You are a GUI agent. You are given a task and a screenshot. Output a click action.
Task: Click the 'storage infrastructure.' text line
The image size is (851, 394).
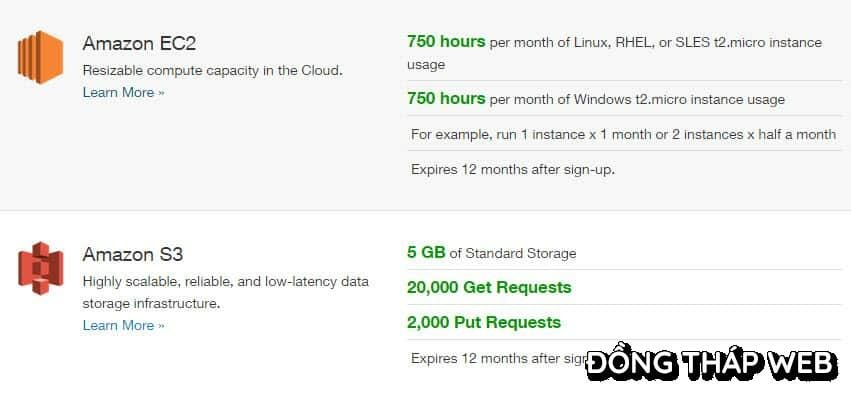coord(151,304)
